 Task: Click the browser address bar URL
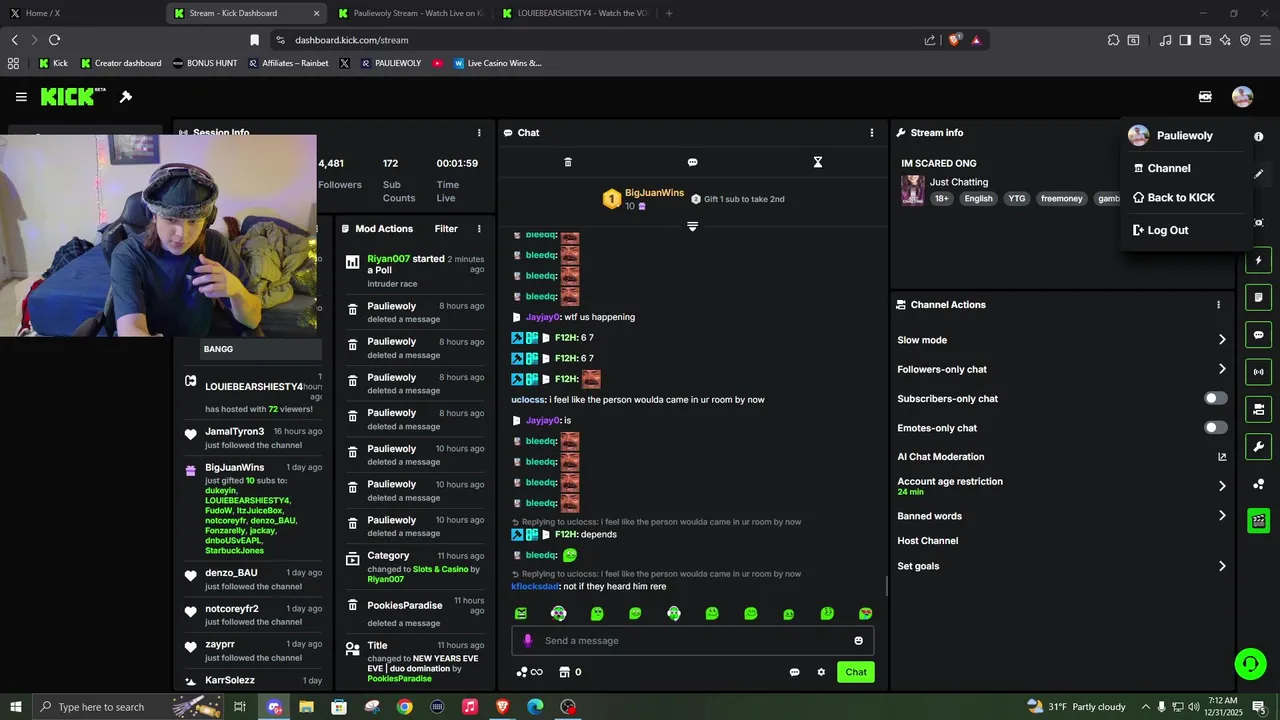coord(352,40)
